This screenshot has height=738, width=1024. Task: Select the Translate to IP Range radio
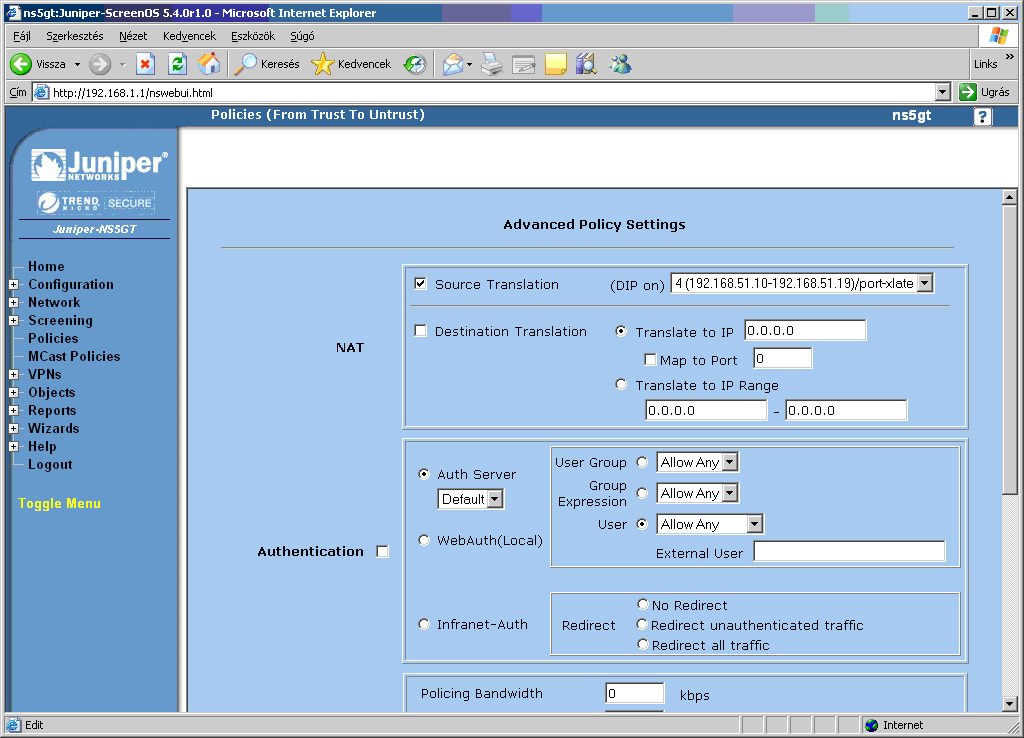[x=622, y=385]
